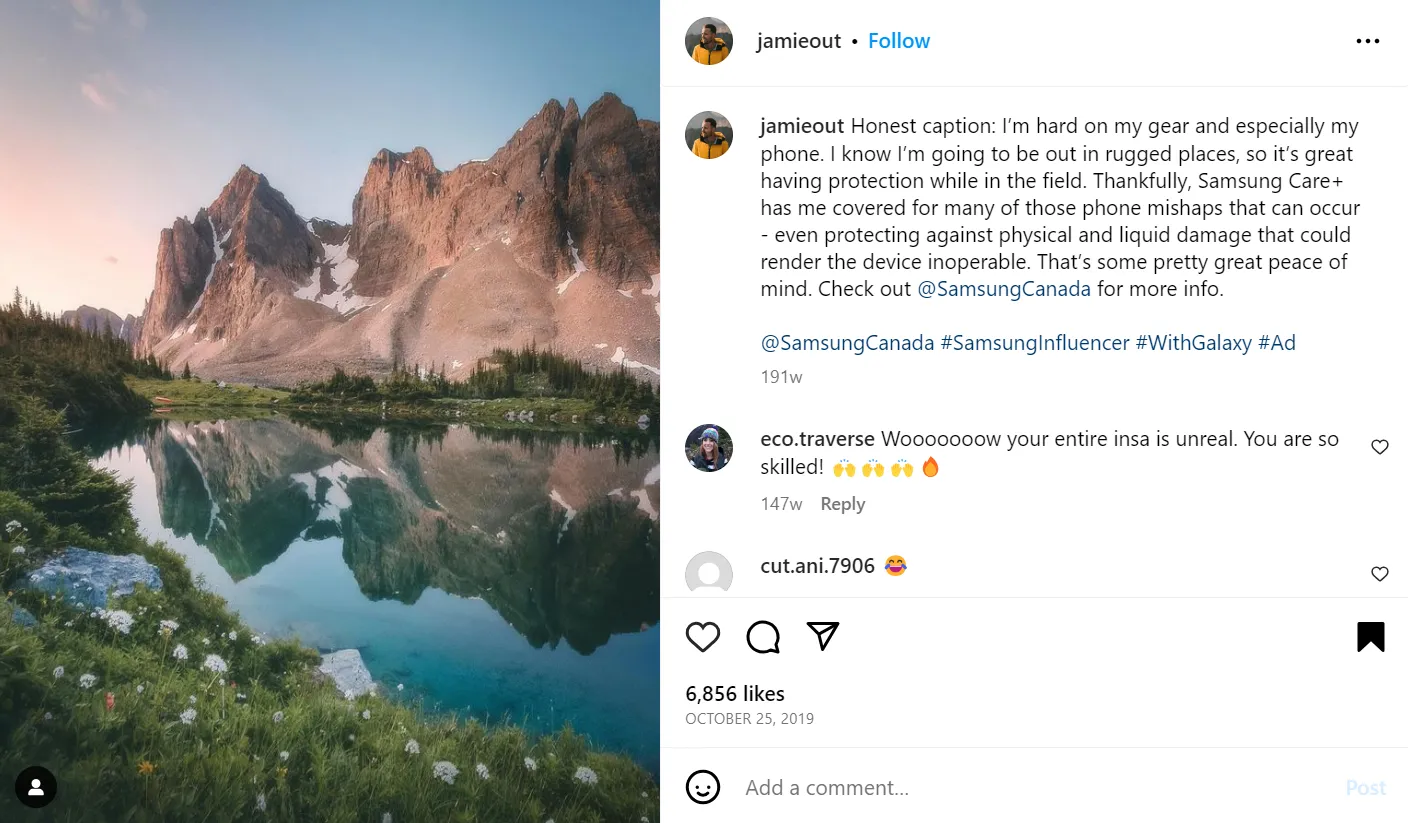This screenshot has width=1408, height=823.
Task: Open the #Ad hashtag
Action: (x=1277, y=343)
